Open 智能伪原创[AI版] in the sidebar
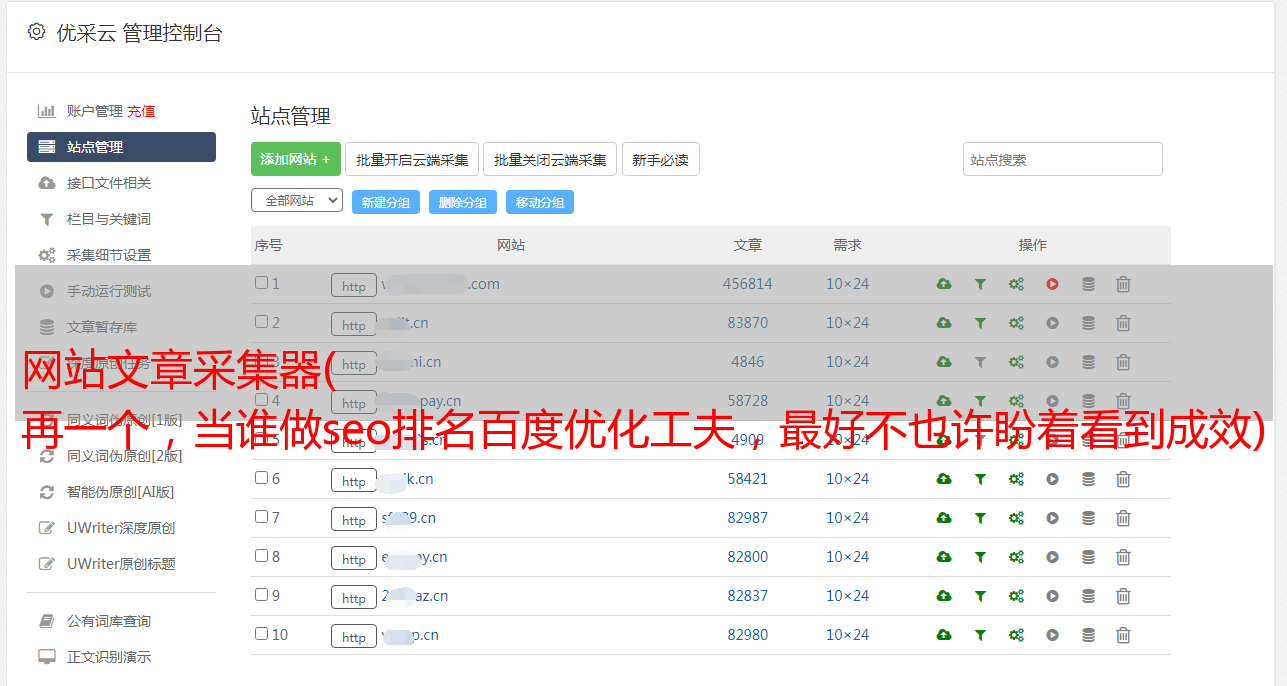 121,492
